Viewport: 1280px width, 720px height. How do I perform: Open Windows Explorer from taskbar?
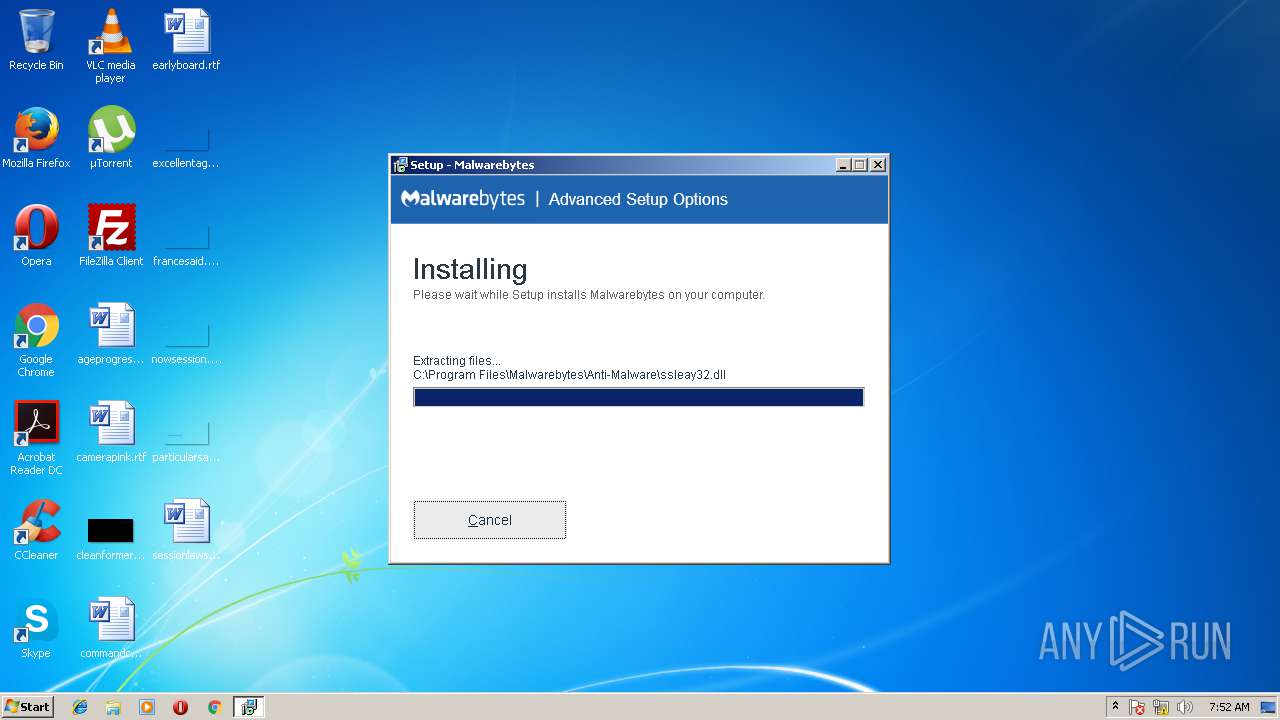click(x=113, y=707)
